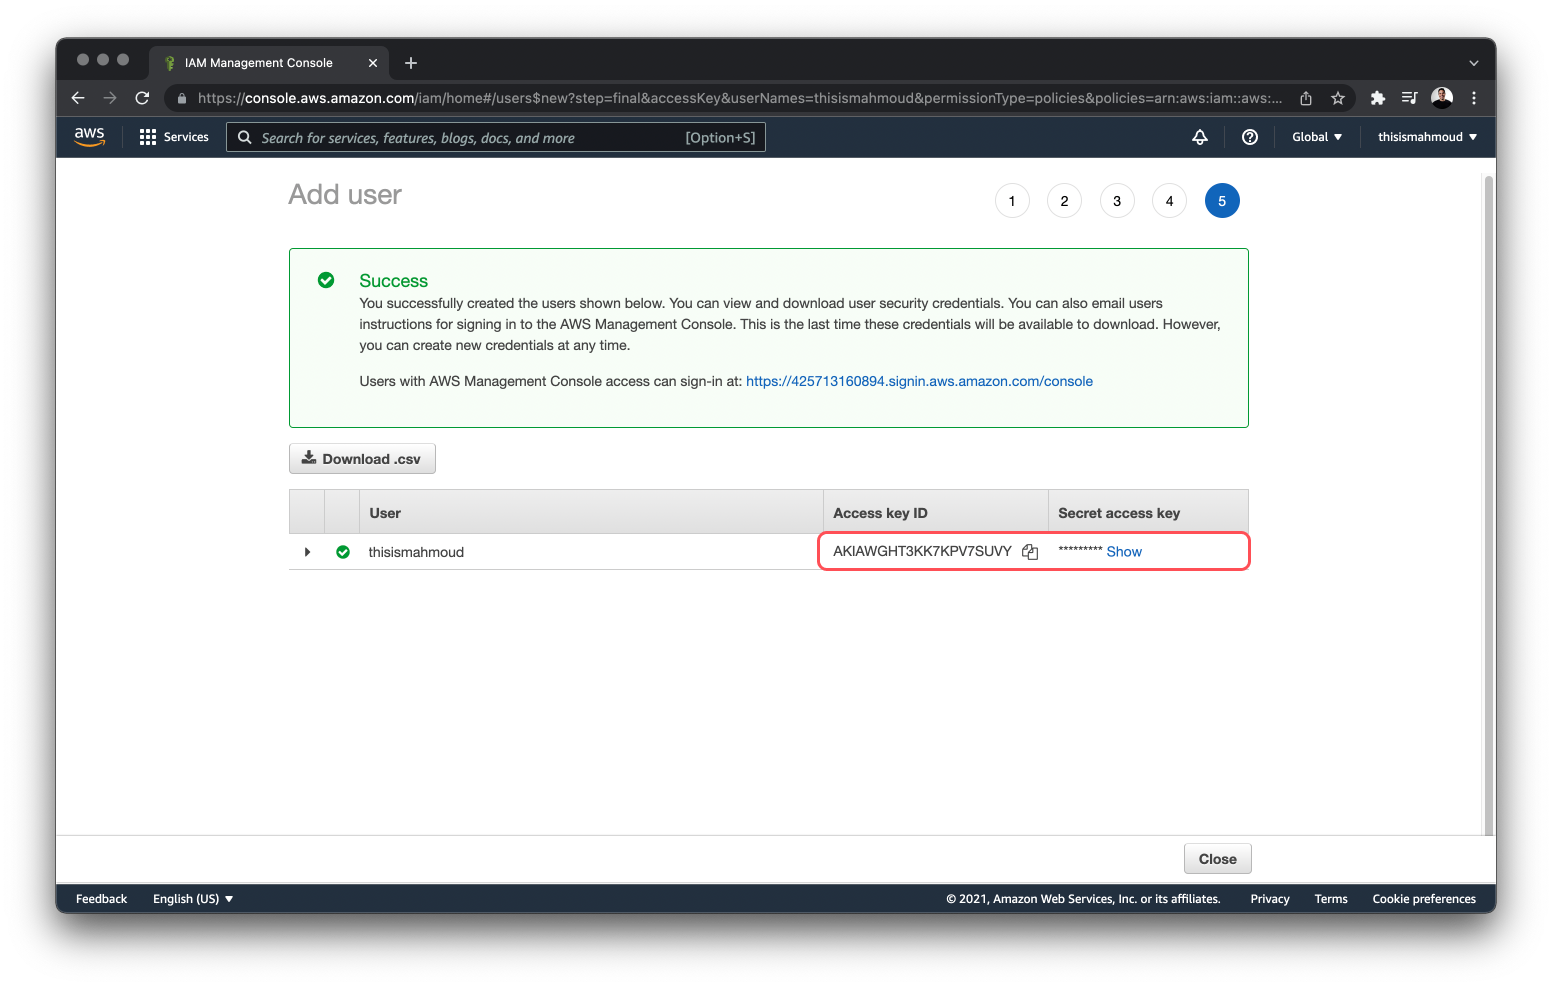Bookmark this page with the star icon
Screen dimensions: 1552x987
pyautogui.click(x=1337, y=98)
